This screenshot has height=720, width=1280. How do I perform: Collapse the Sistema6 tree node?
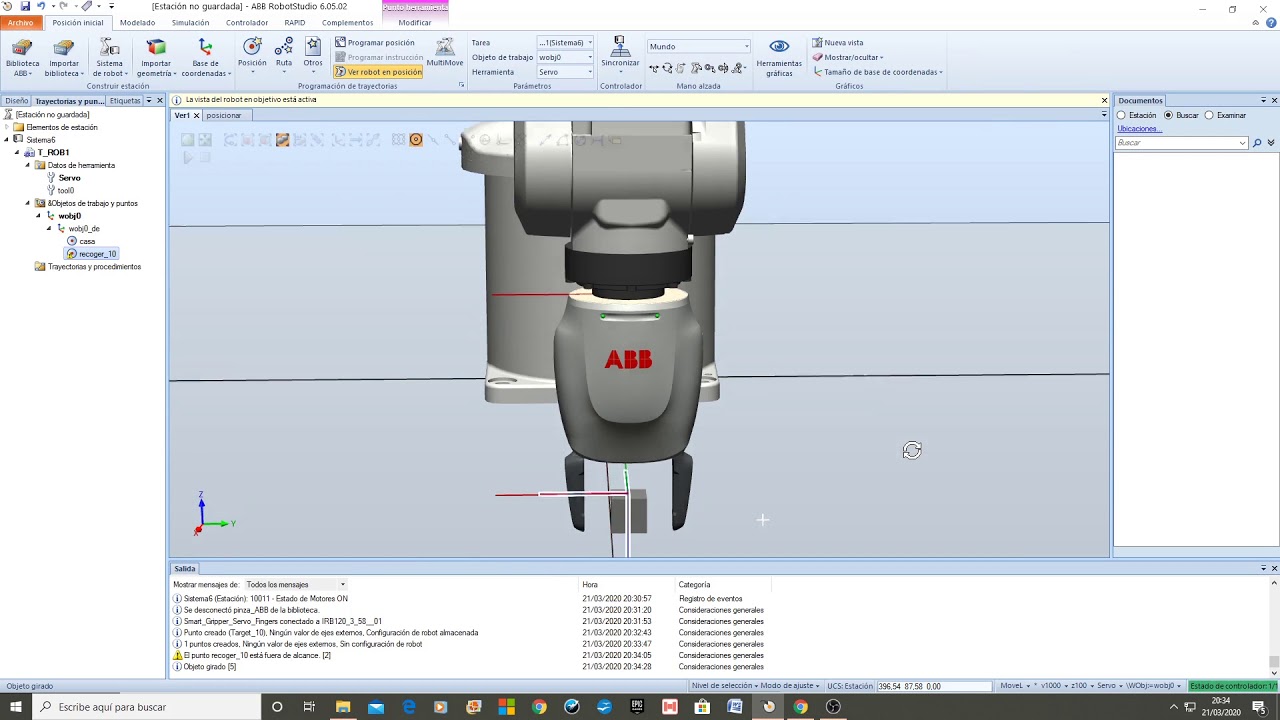(6, 140)
